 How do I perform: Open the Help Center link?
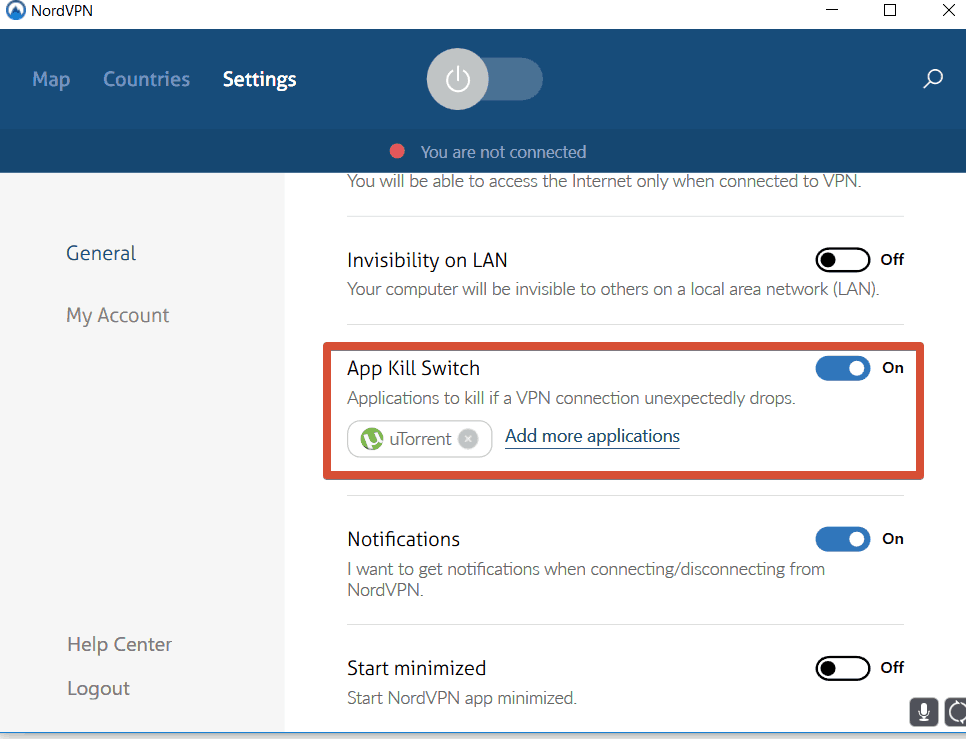[x=120, y=644]
